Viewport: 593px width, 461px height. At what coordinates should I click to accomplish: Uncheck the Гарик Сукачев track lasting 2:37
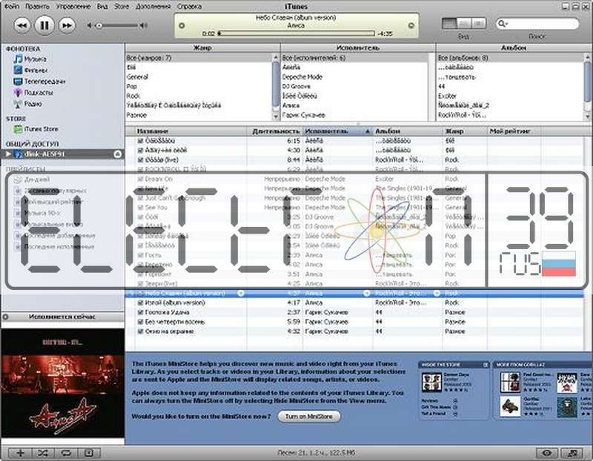point(140,312)
